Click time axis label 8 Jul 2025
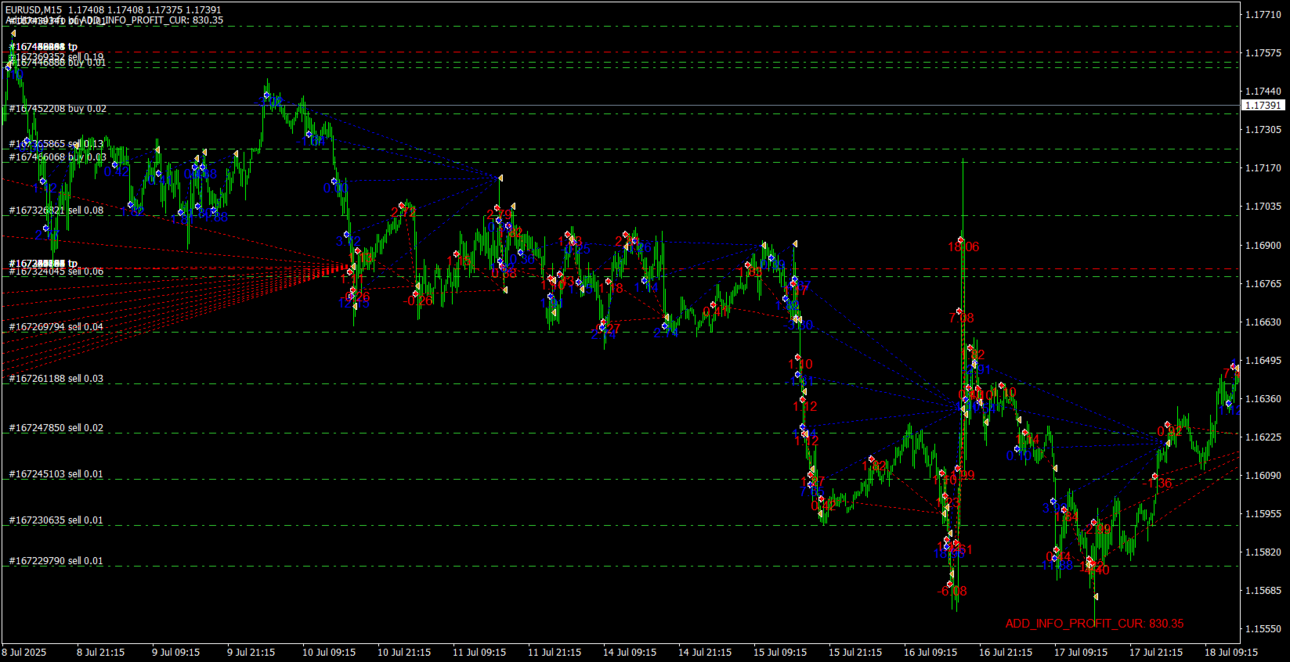 22,652
